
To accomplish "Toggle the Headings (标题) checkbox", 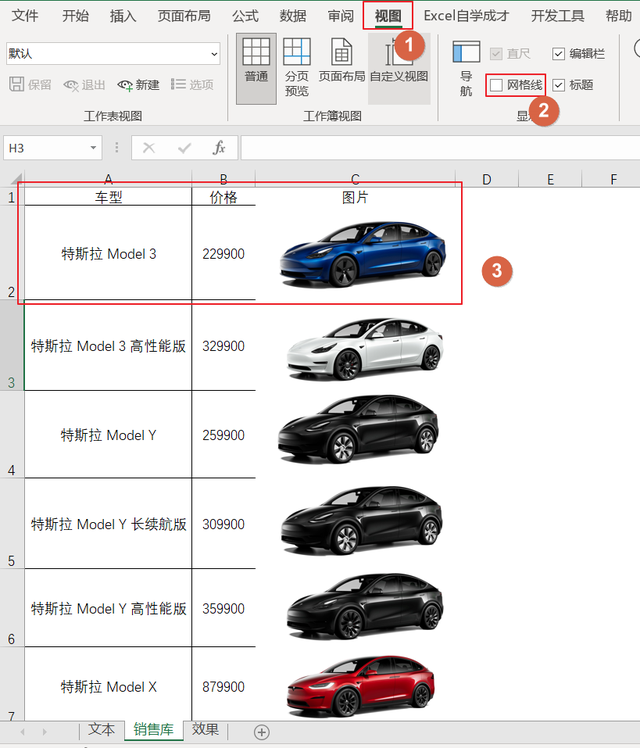I will tap(558, 85).
